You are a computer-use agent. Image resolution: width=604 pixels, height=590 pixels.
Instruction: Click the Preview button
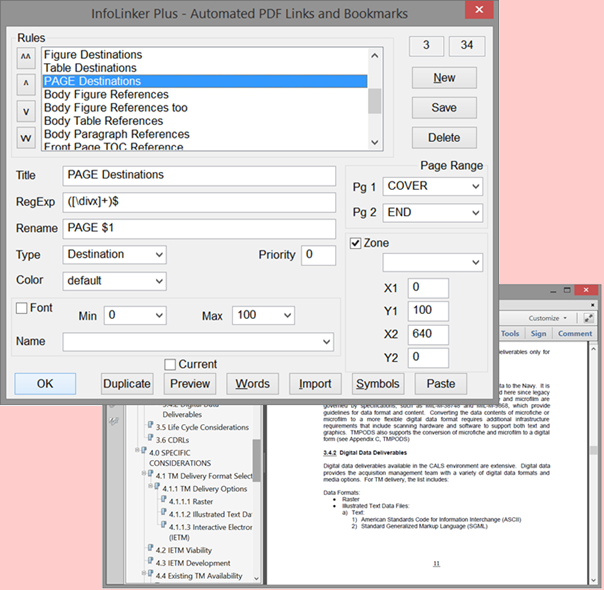click(190, 384)
